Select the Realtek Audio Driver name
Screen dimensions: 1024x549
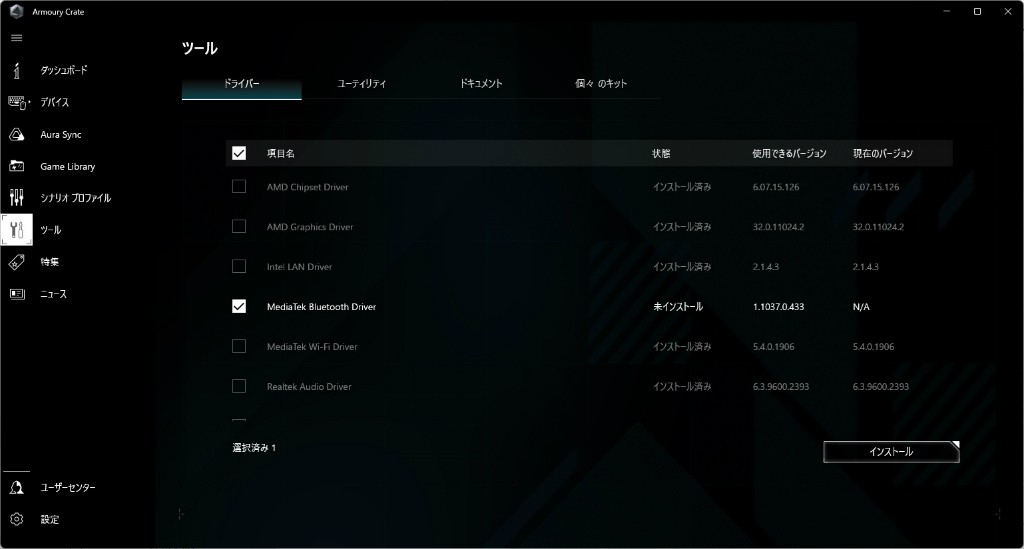pos(309,386)
